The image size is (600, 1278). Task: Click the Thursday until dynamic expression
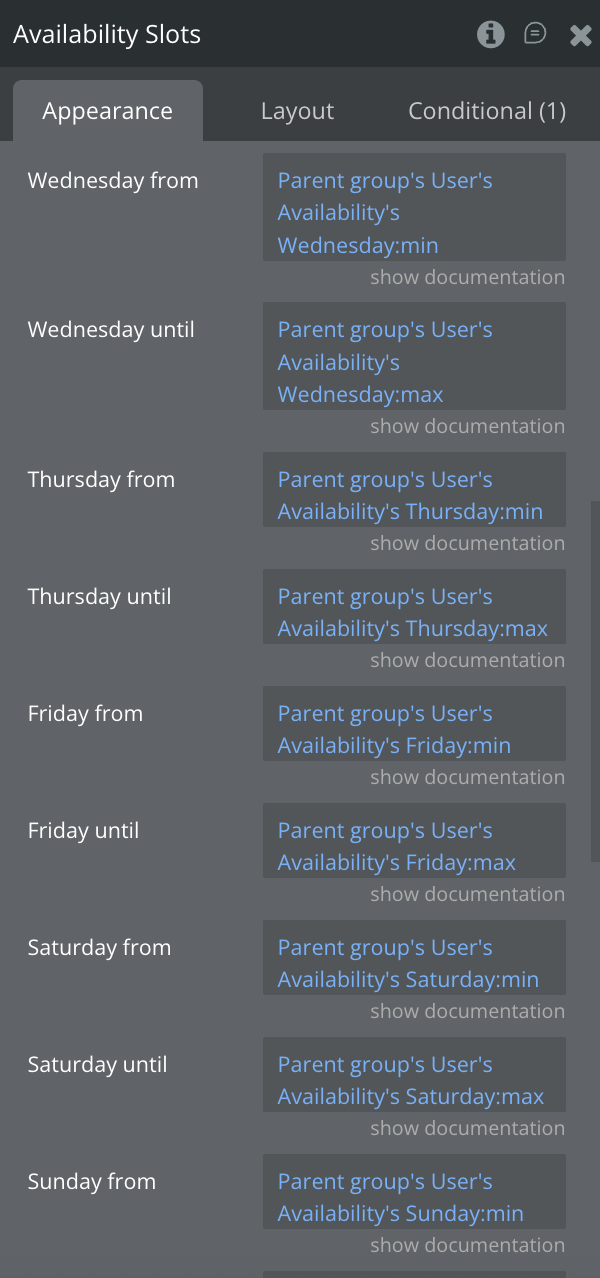coord(414,612)
